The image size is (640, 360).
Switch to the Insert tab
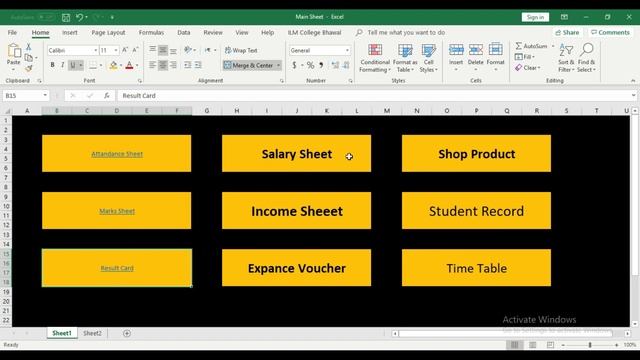click(x=70, y=32)
